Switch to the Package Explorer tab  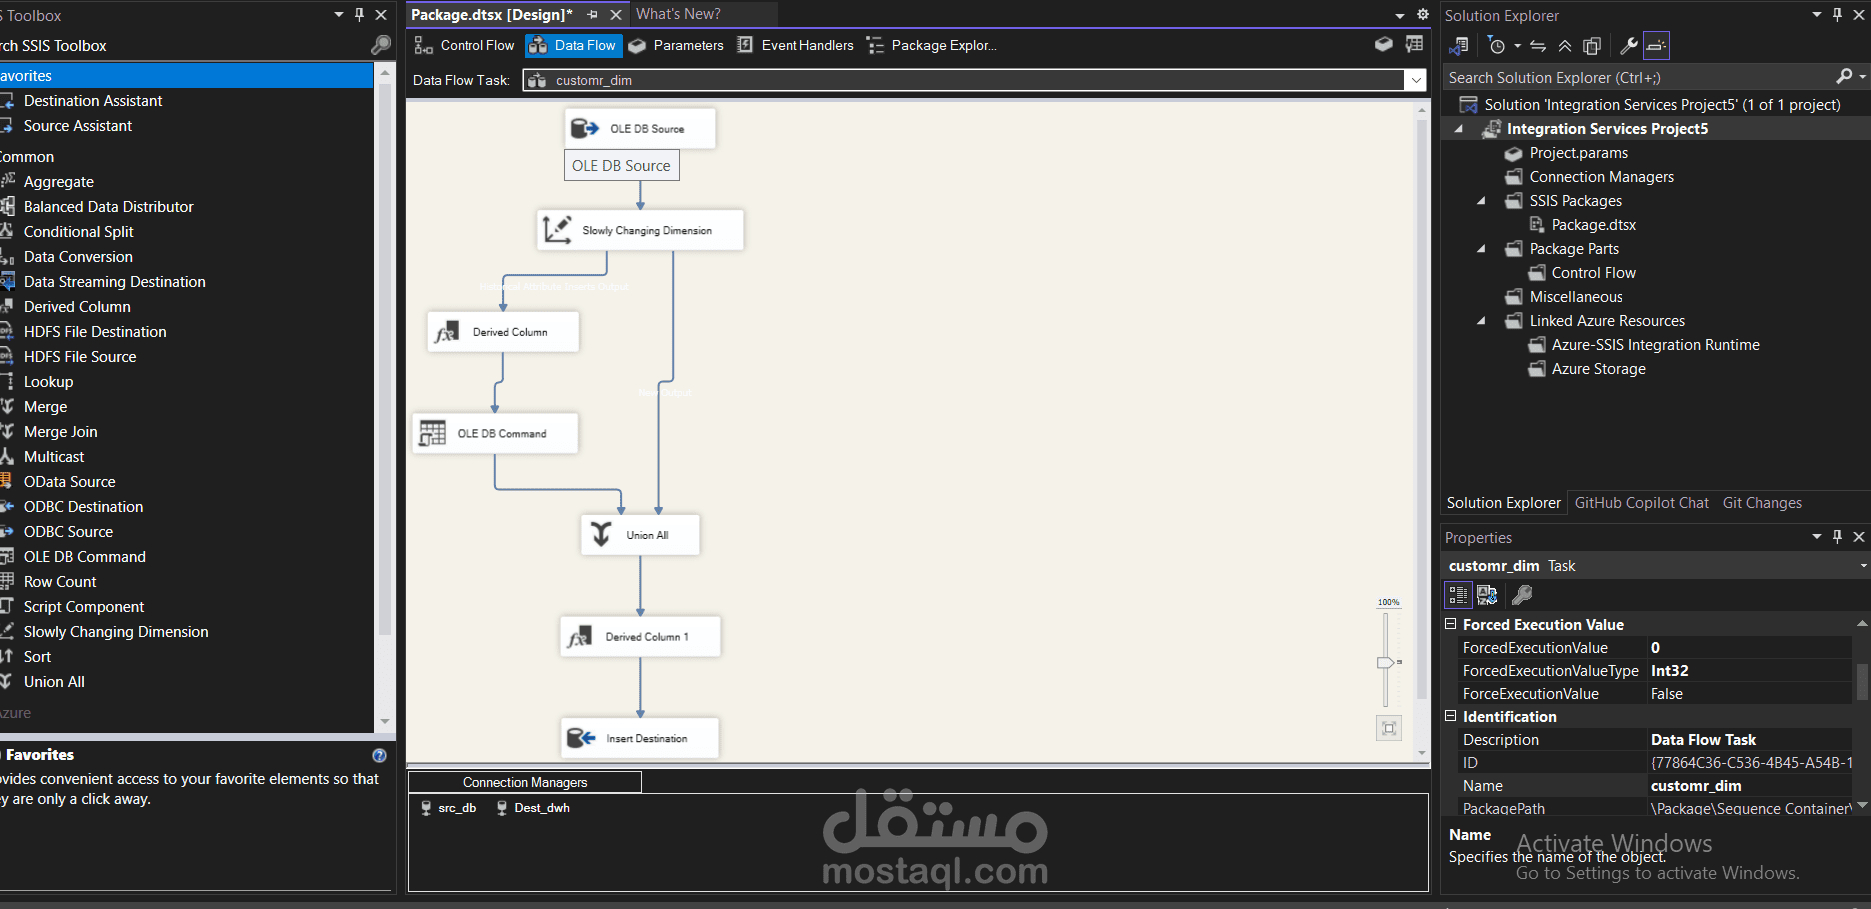932,45
